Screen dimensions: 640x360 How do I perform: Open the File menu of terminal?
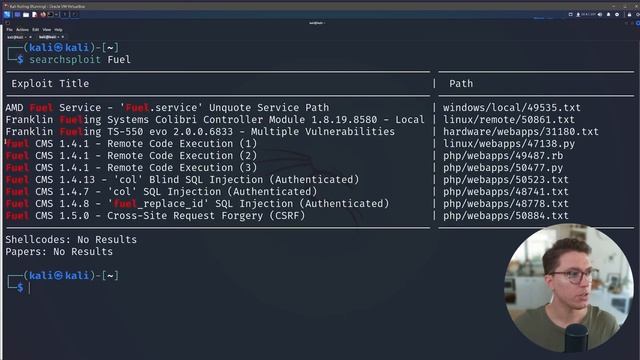coord(9,30)
